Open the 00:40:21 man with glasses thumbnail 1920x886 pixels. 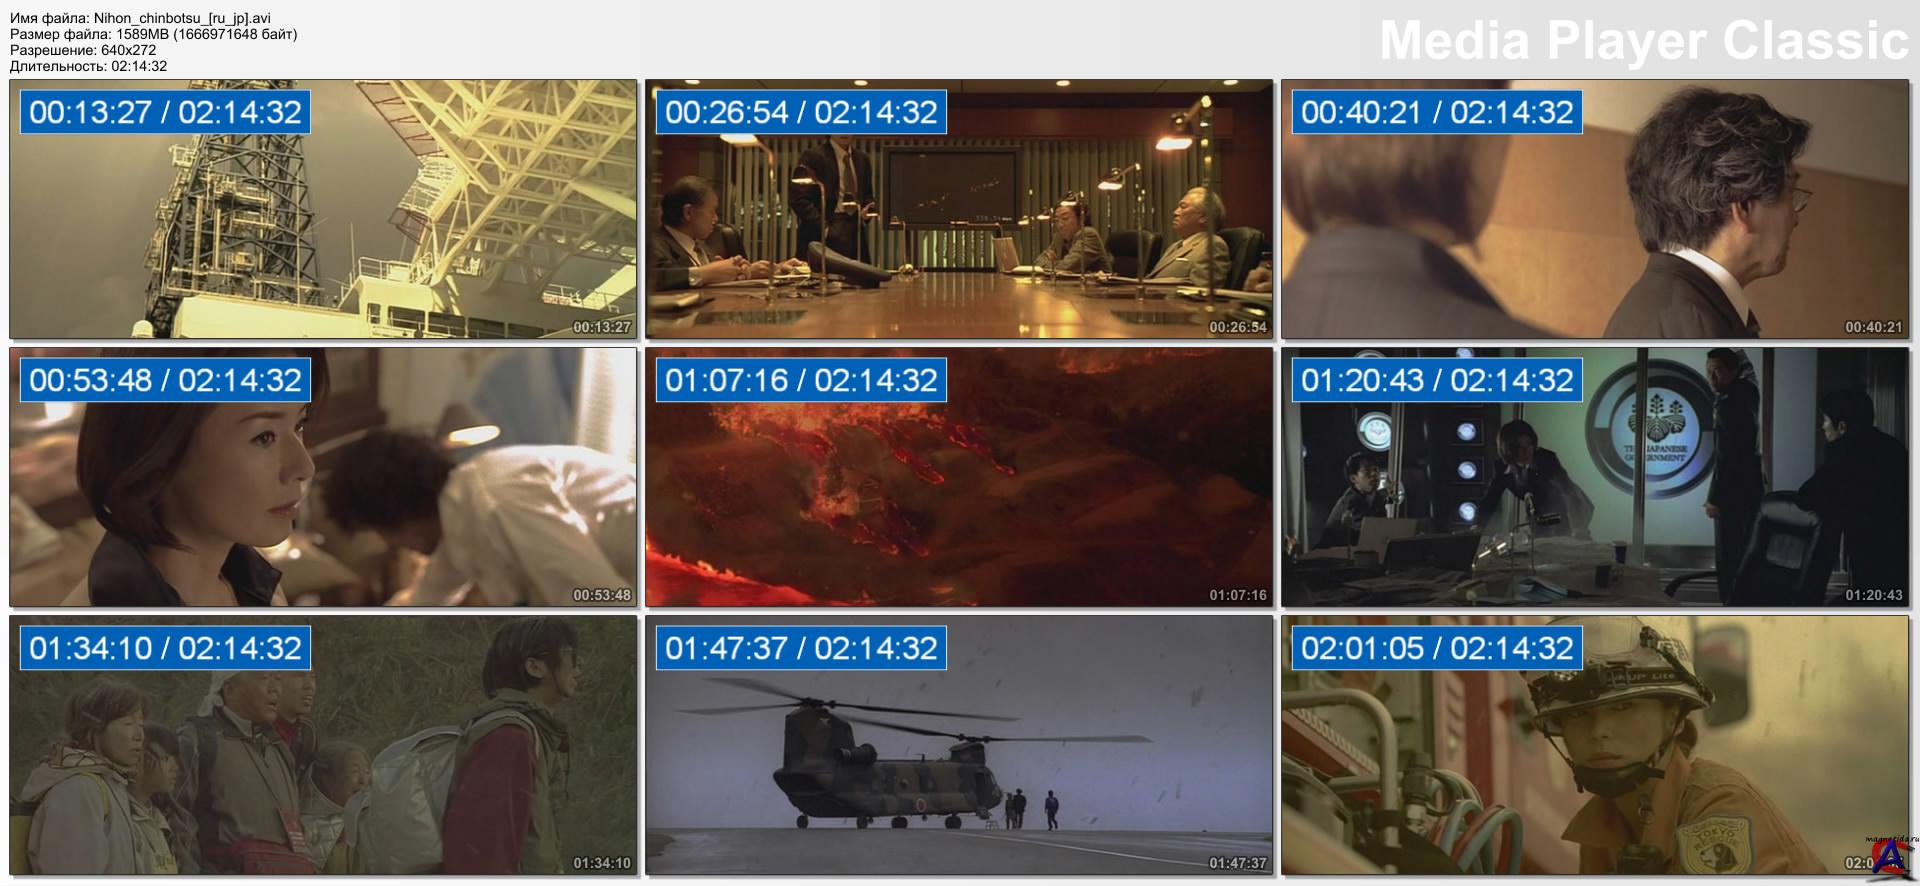click(x=1595, y=209)
